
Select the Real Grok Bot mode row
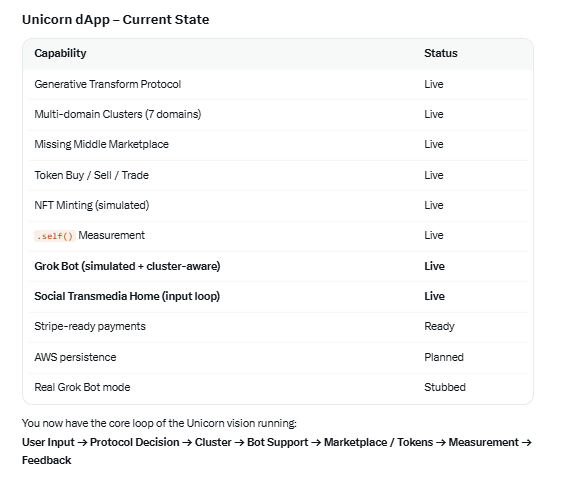tap(278, 387)
